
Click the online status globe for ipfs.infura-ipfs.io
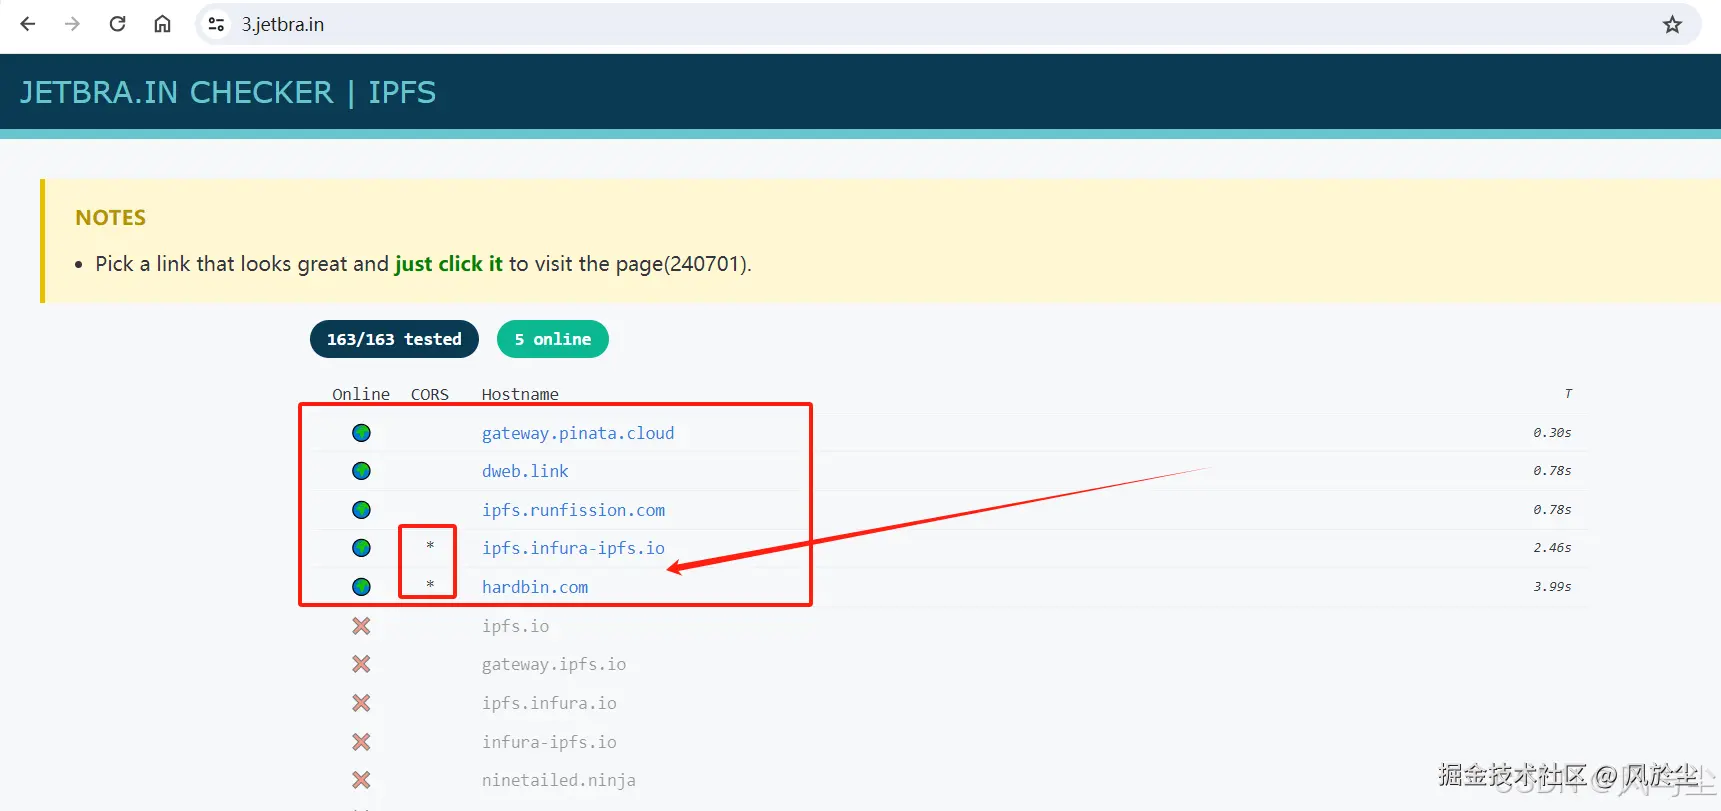click(361, 548)
